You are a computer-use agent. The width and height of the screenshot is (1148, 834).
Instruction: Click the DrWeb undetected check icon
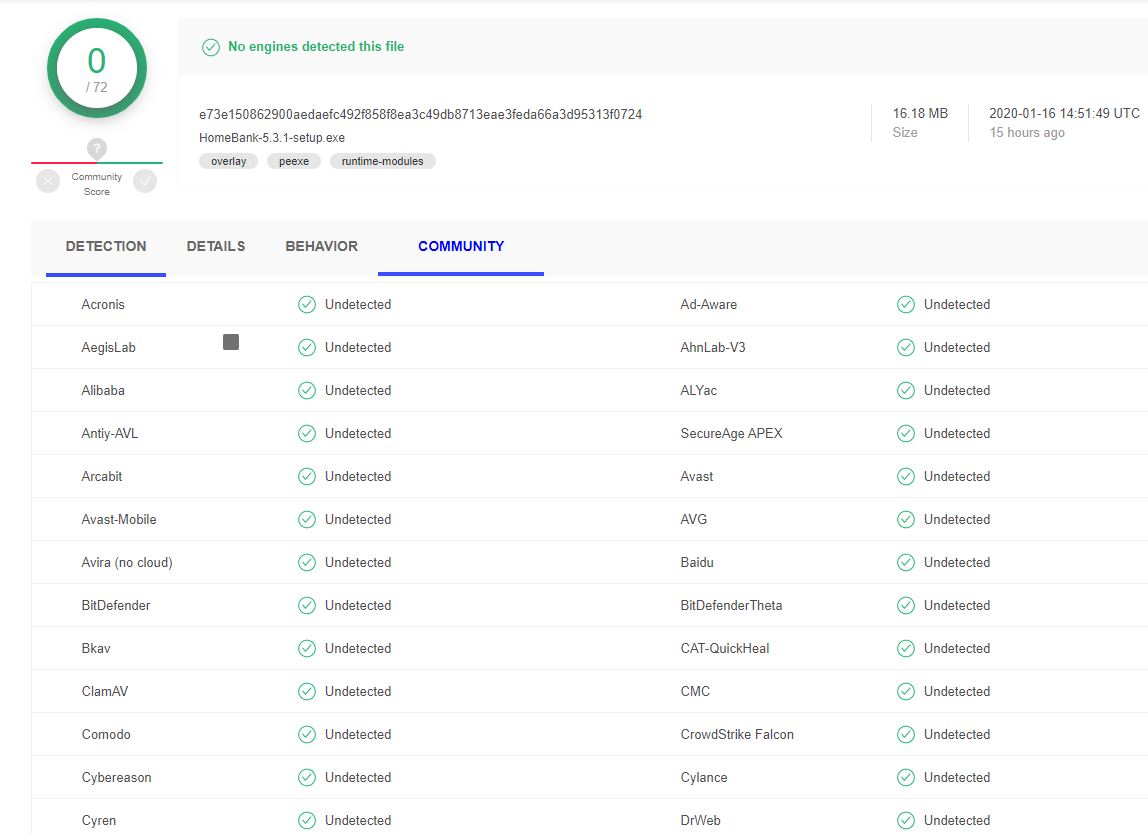pos(906,820)
